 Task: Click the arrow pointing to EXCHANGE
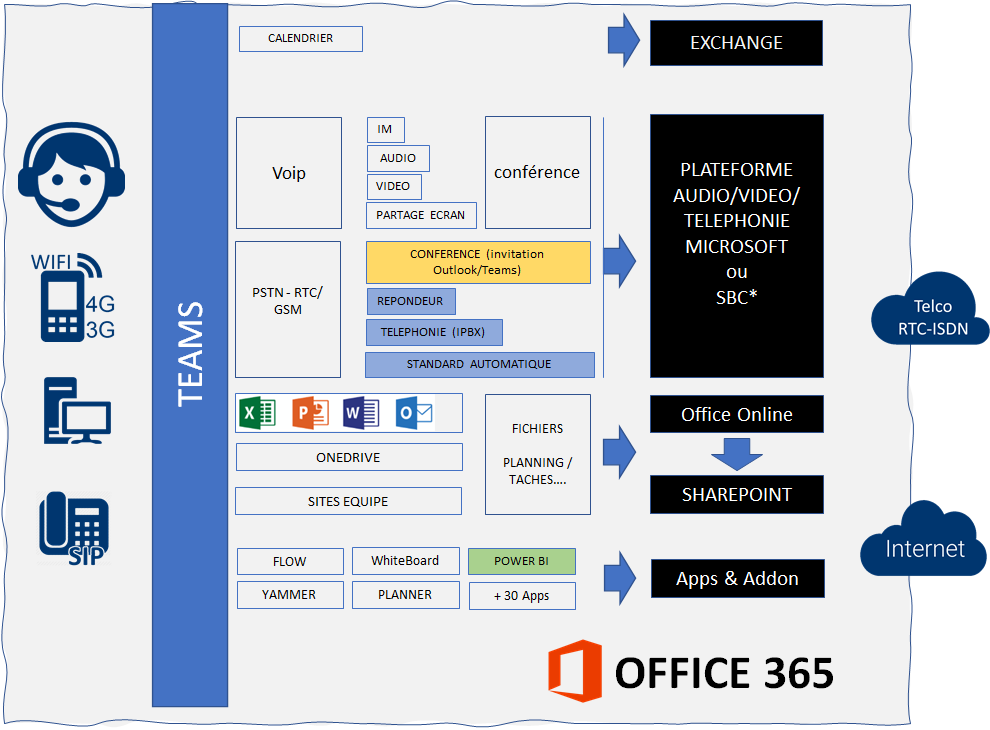[623, 40]
